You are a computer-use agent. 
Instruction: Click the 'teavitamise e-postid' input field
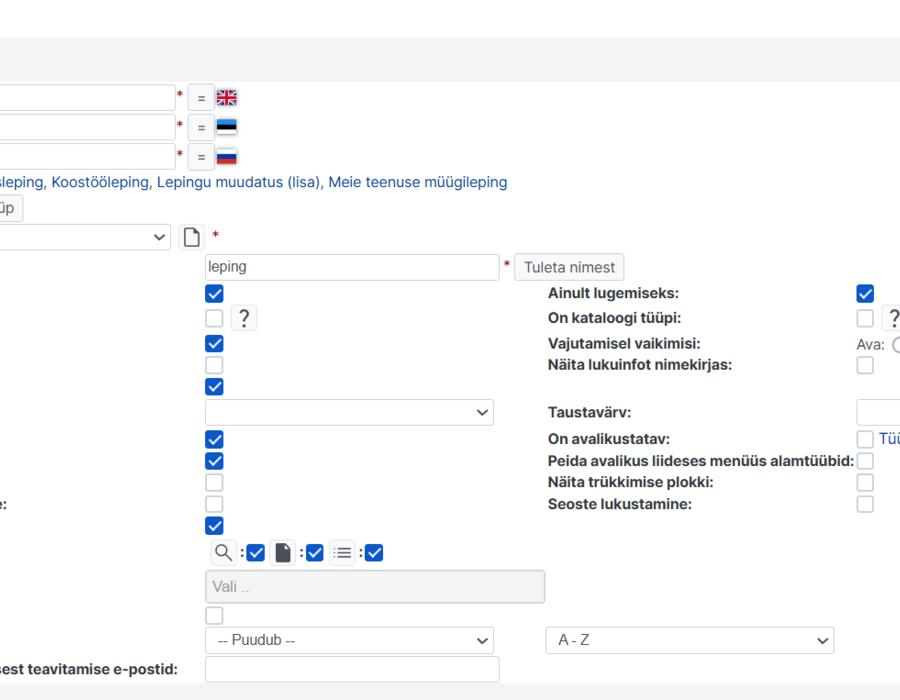tap(352, 670)
